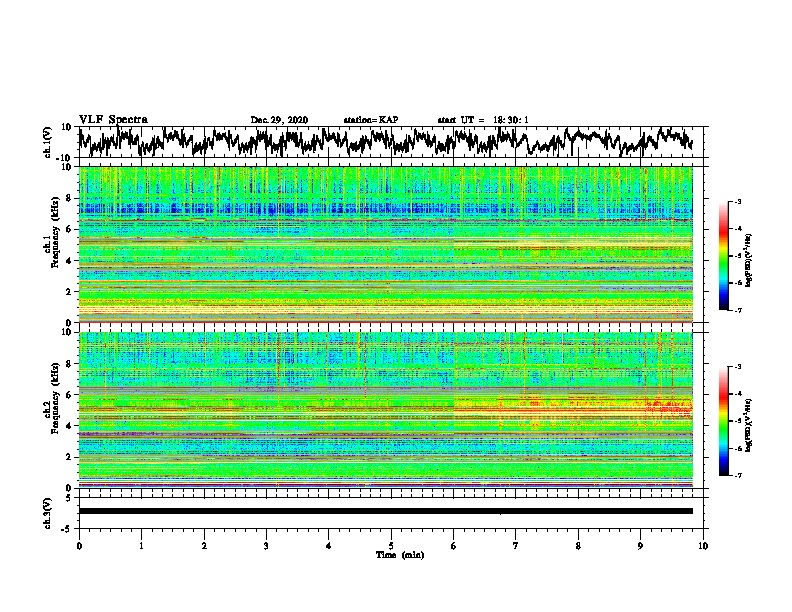Click the "station=KAP" header label
Image resolution: width=792 pixels, height=612 pixels.
pos(371,120)
